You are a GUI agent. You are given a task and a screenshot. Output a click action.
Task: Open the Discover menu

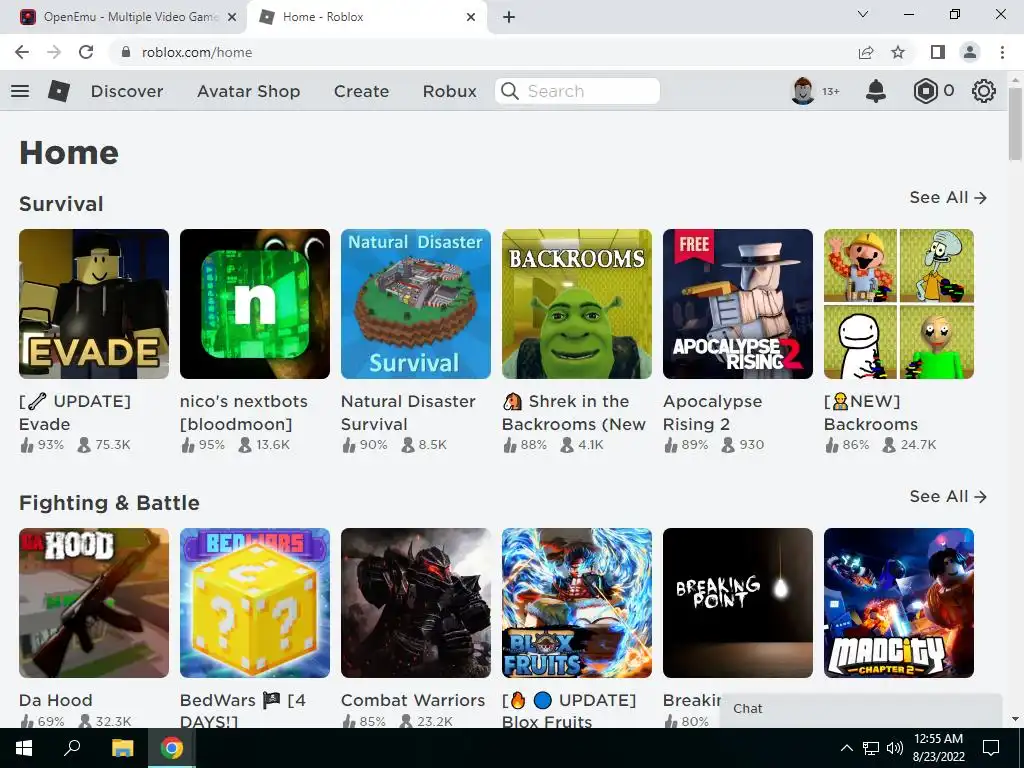(x=127, y=91)
